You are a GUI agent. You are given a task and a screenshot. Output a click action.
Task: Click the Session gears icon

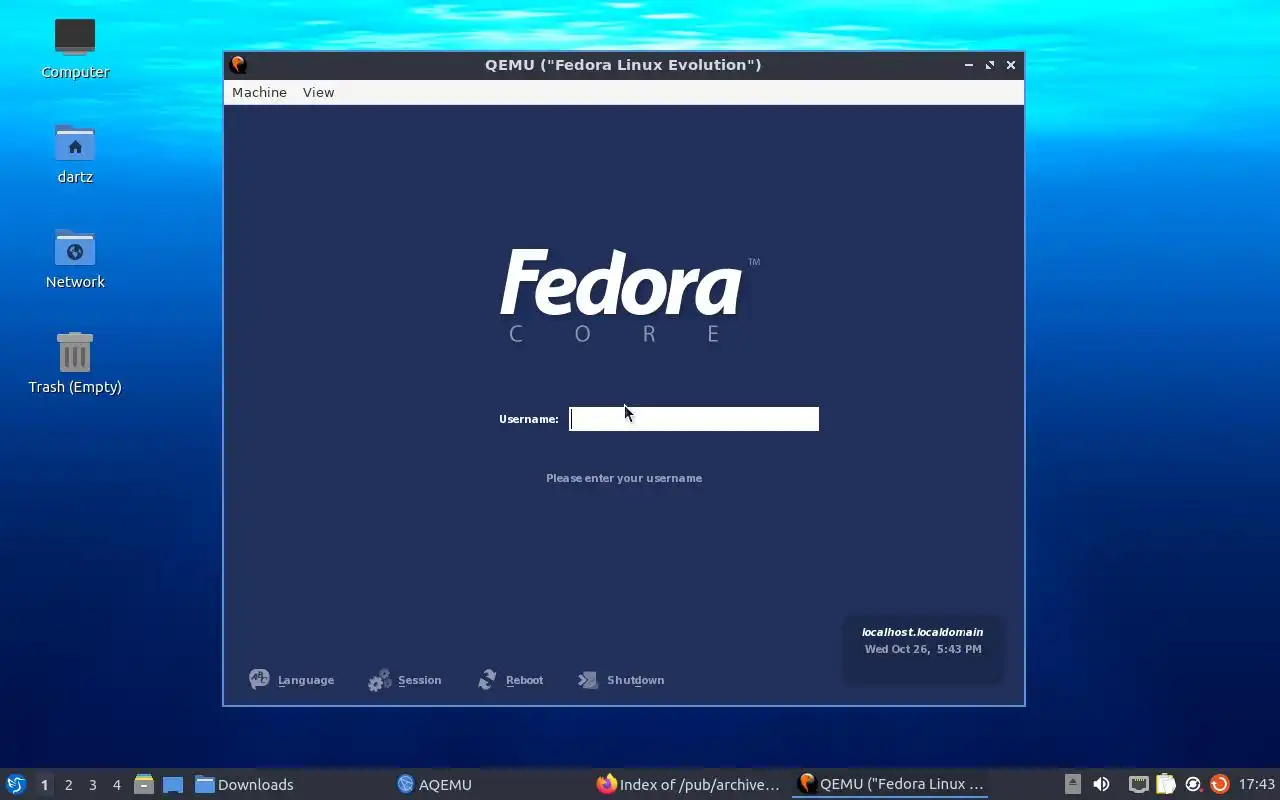pyautogui.click(x=379, y=680)
